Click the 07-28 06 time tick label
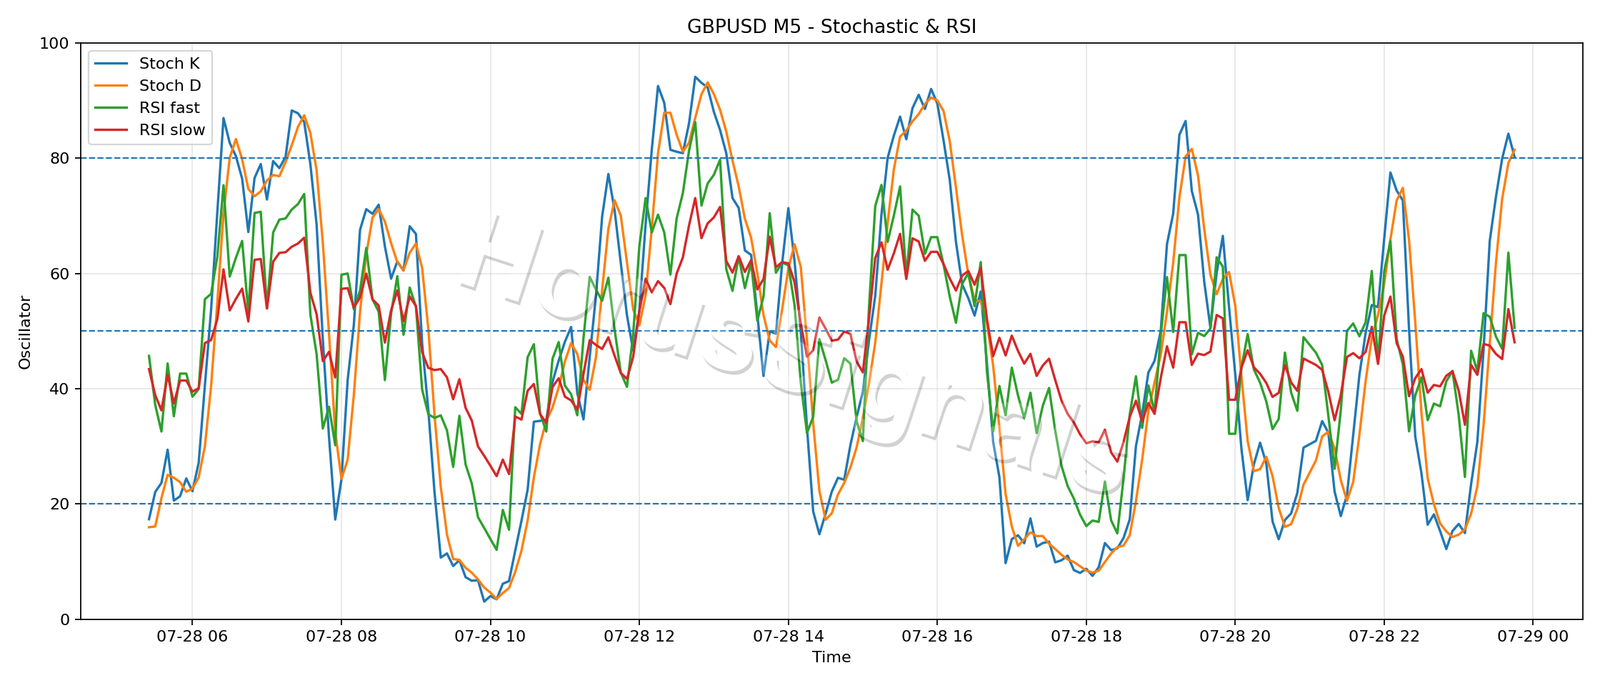 [x=192, y=635]
